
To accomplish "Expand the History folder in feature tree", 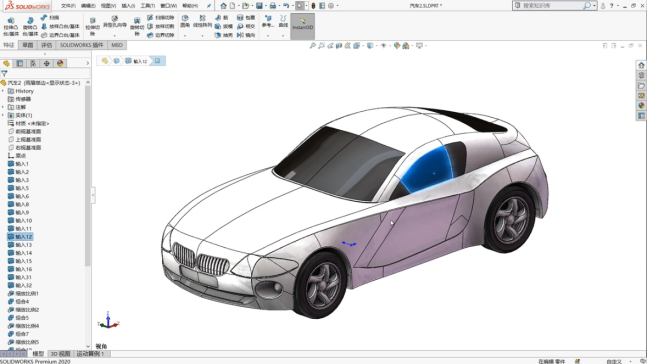I will 3,91.
